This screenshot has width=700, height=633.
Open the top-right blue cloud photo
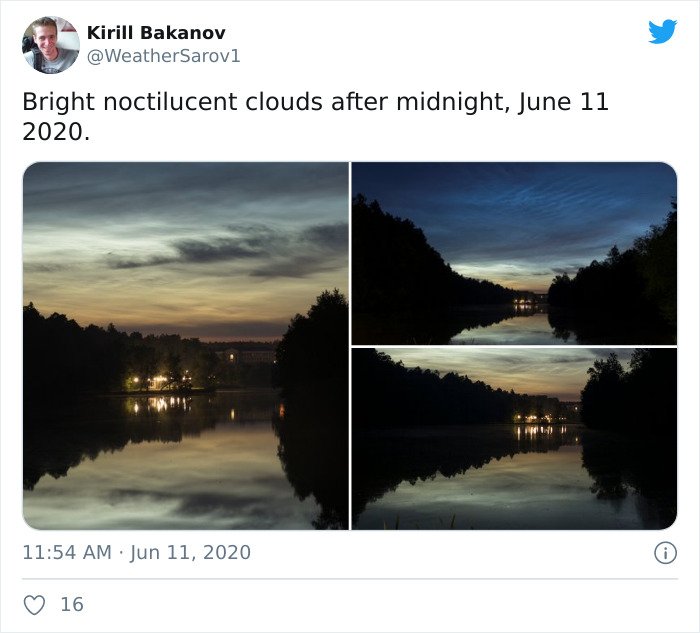pos(514,253)
